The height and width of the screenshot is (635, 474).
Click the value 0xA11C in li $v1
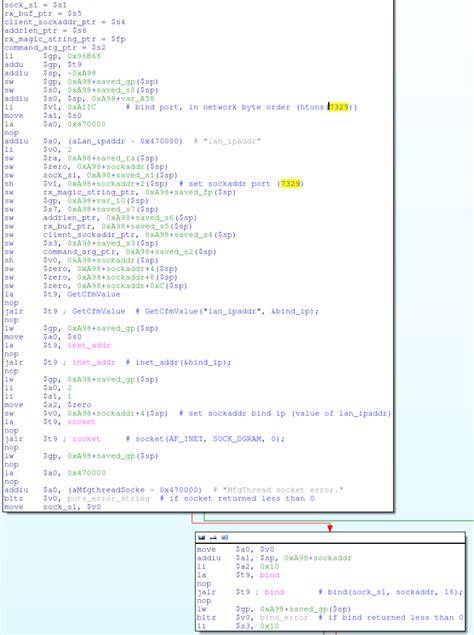coord(82,107)
